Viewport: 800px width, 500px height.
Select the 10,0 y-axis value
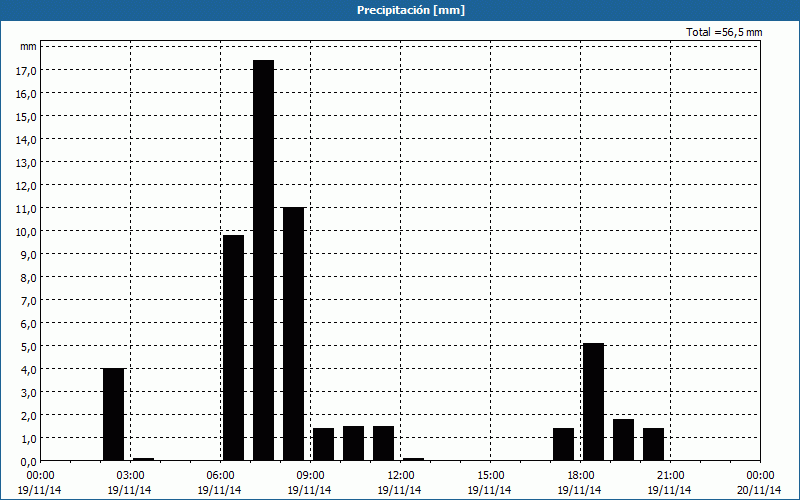point(27,231)
